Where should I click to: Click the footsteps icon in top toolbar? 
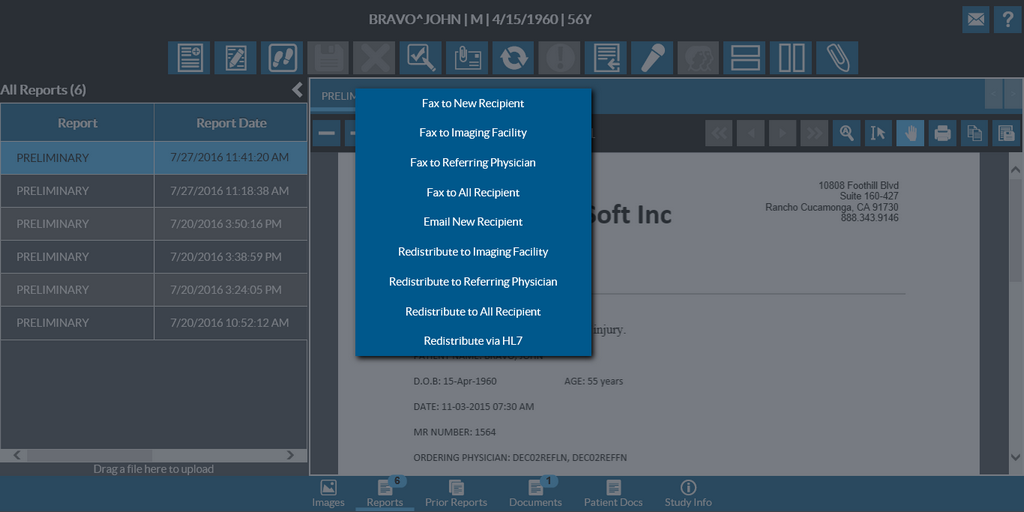point(282,58)
